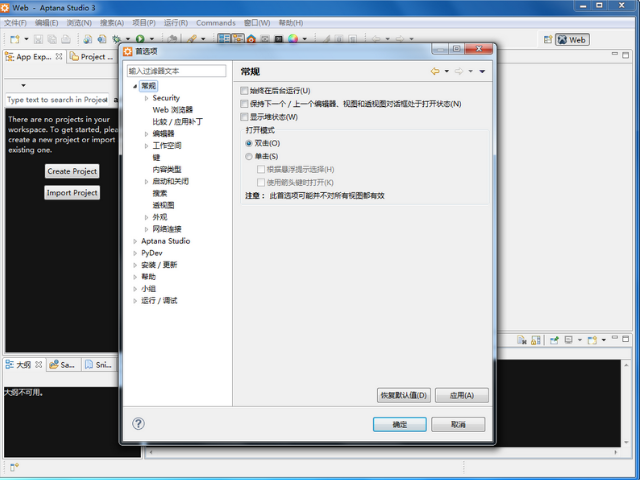Open the Terminal icon in toolbar
The height and width of the screenshot is (480, 641).
pyautogui.click(x=279, y=39)
